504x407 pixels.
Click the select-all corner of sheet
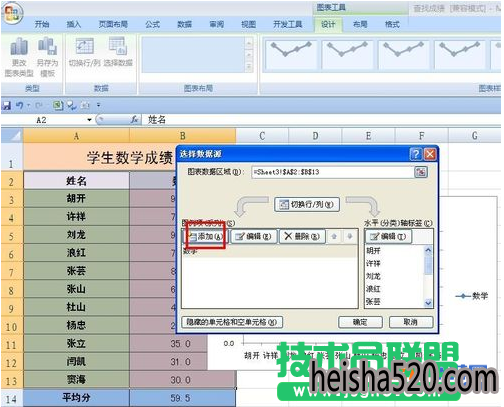[12, 136]
